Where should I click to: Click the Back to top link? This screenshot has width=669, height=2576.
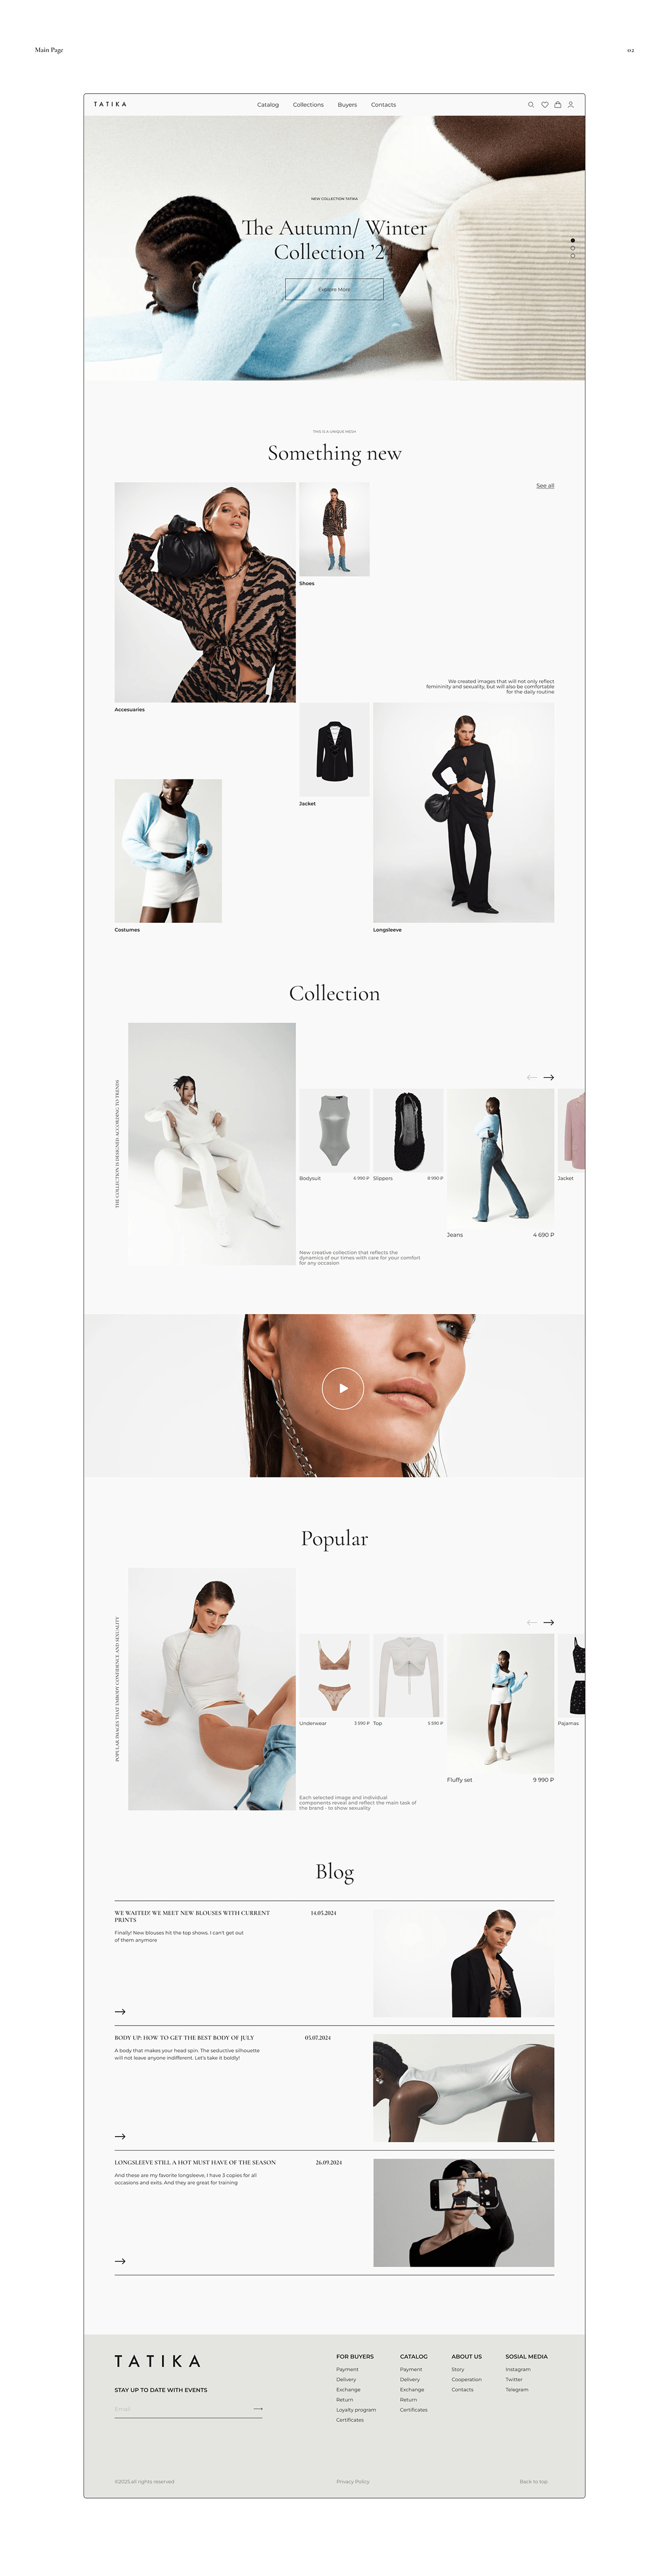[x=533, y=2481]
